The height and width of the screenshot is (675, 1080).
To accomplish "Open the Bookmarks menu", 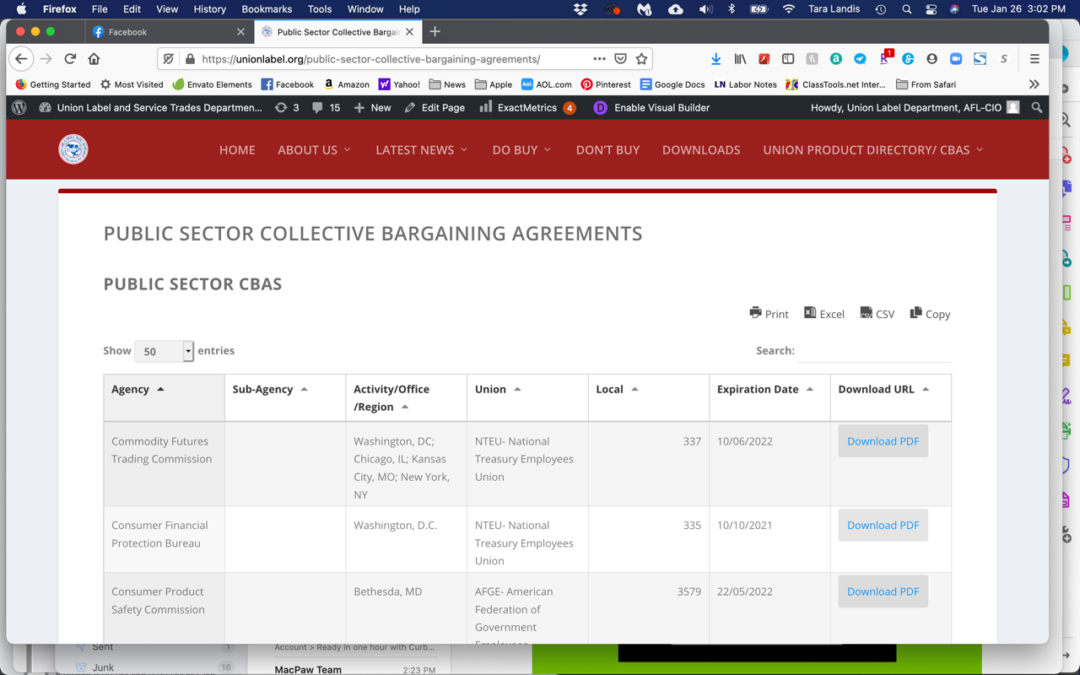I will 266,8.
